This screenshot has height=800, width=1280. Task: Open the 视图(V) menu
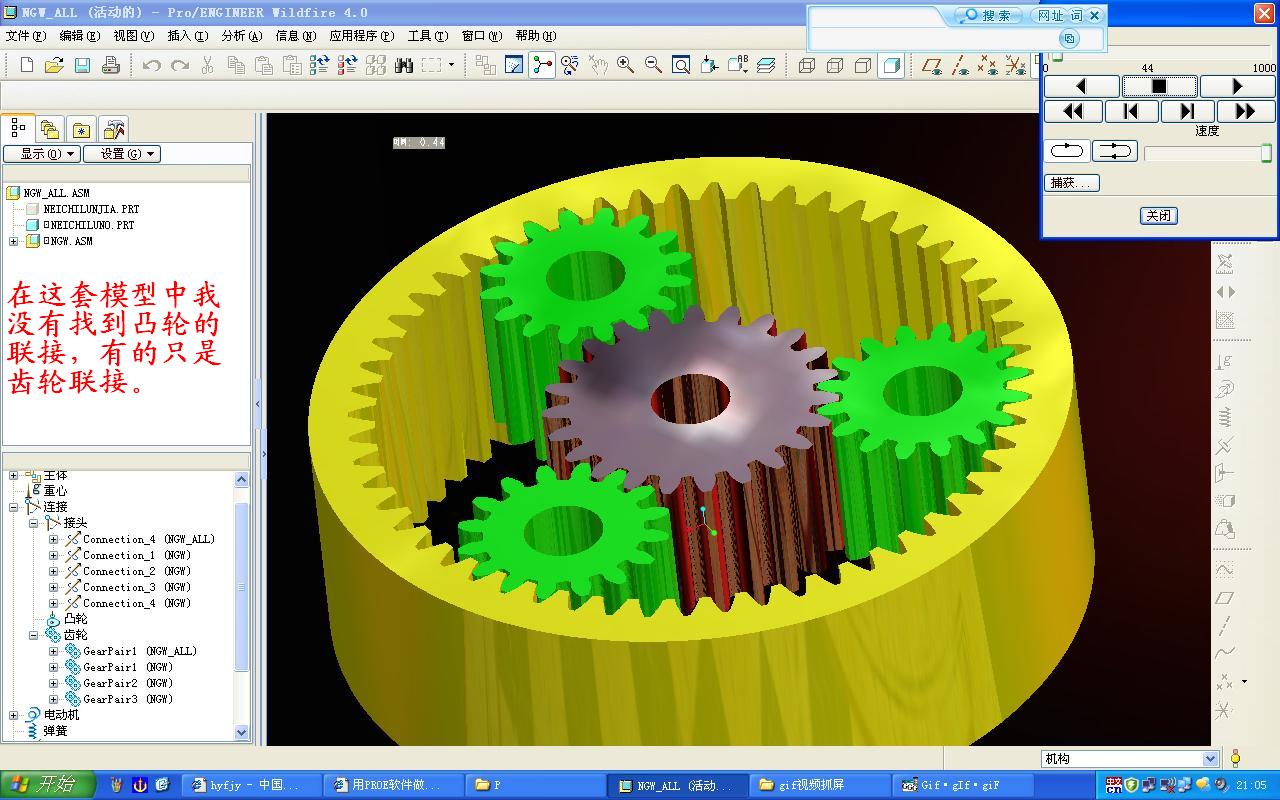(133, 35)
